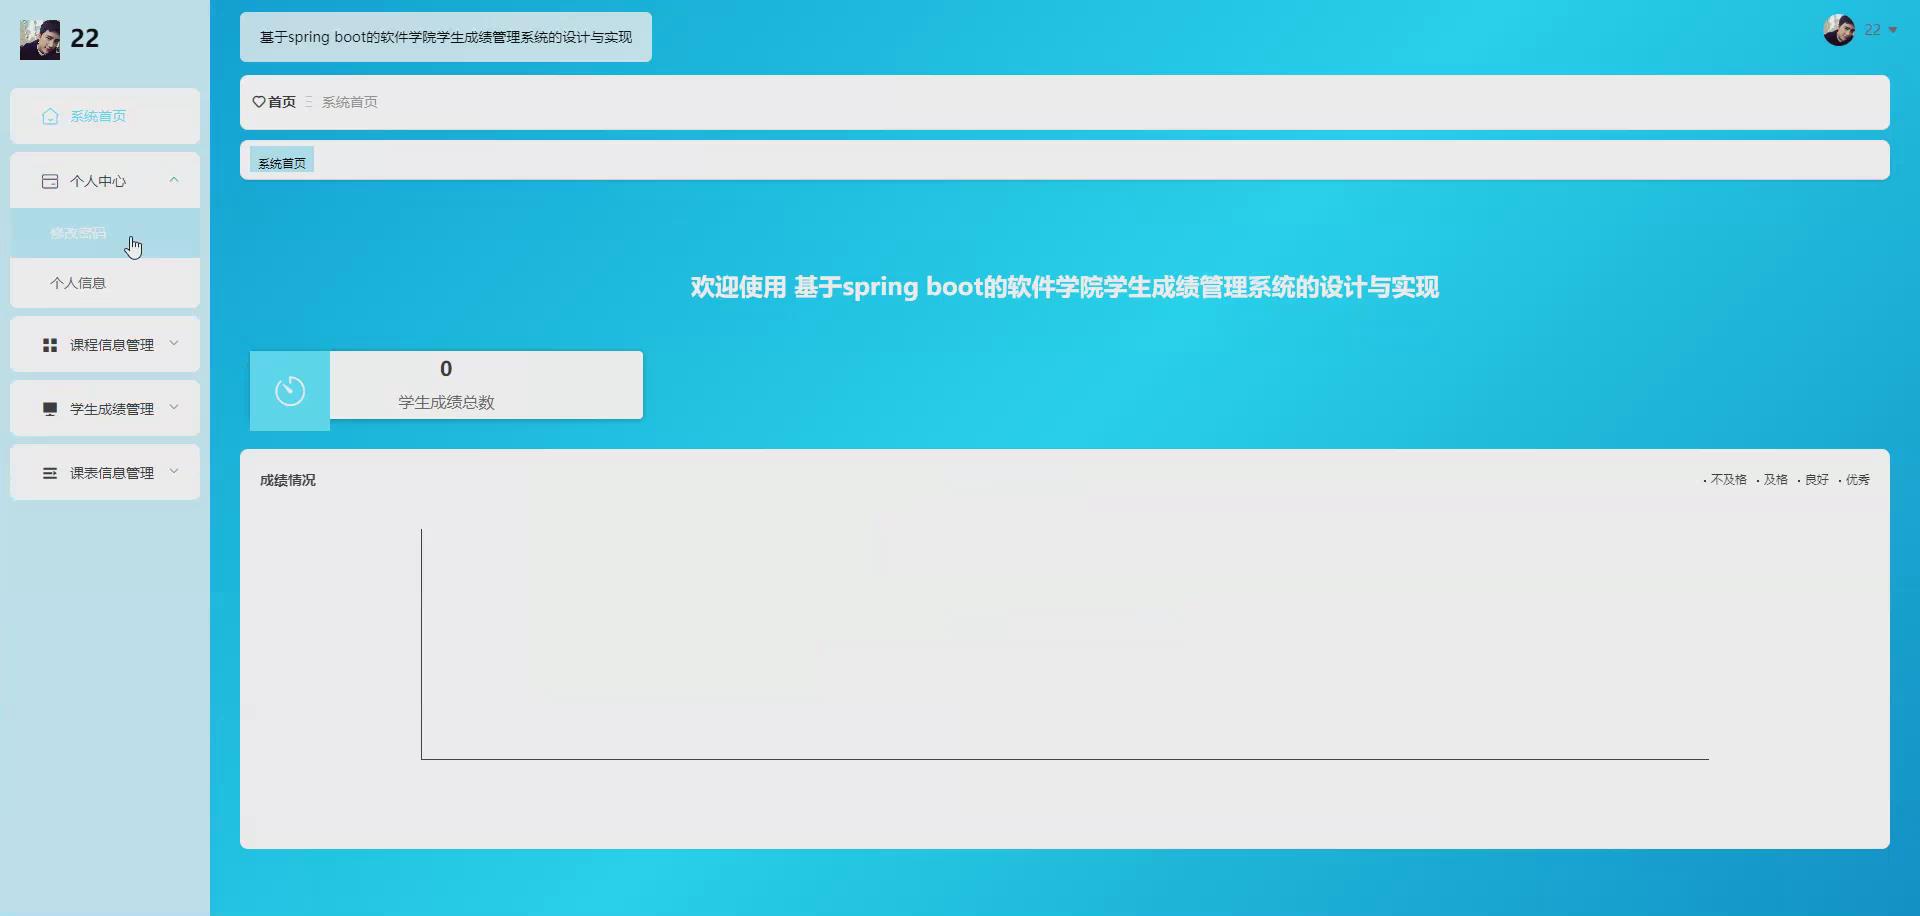
Task: Click the sidebar profile photo above 22
Action: coord(39,38)
